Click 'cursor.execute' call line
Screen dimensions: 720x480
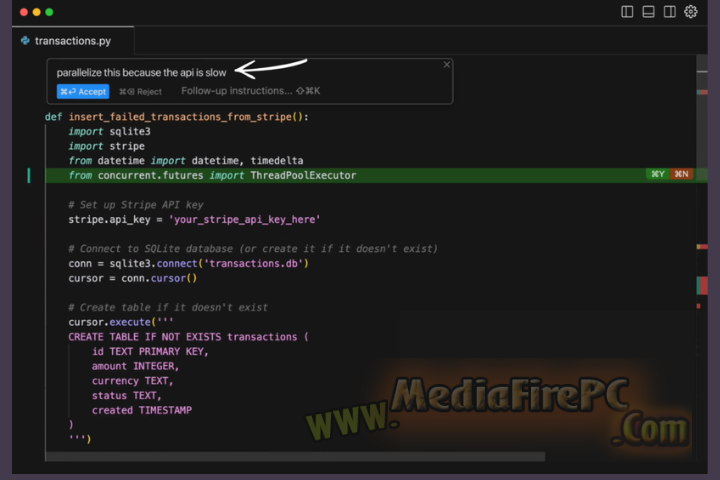(121, 322)
